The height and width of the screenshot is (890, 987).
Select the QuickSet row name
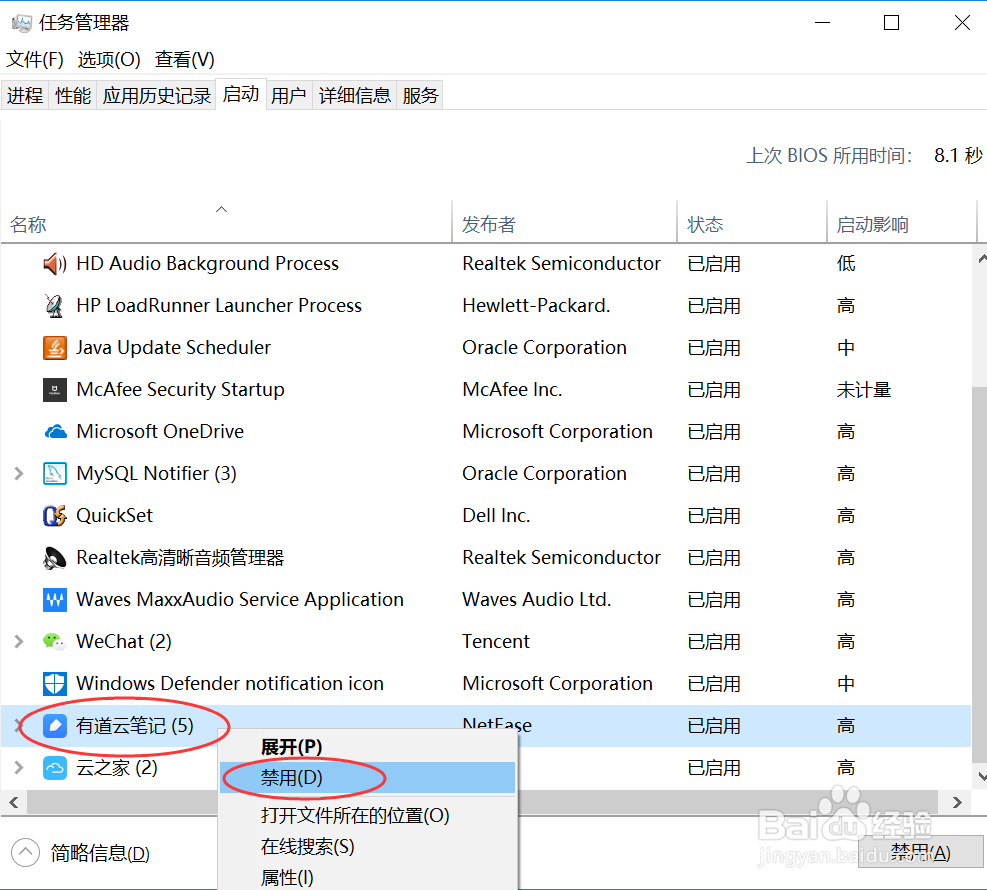(x=114, y=515)
